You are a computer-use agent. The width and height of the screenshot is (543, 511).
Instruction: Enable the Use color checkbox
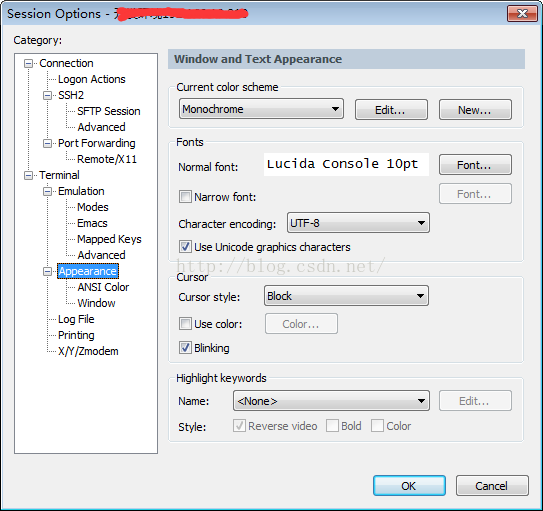pos(185,324)
